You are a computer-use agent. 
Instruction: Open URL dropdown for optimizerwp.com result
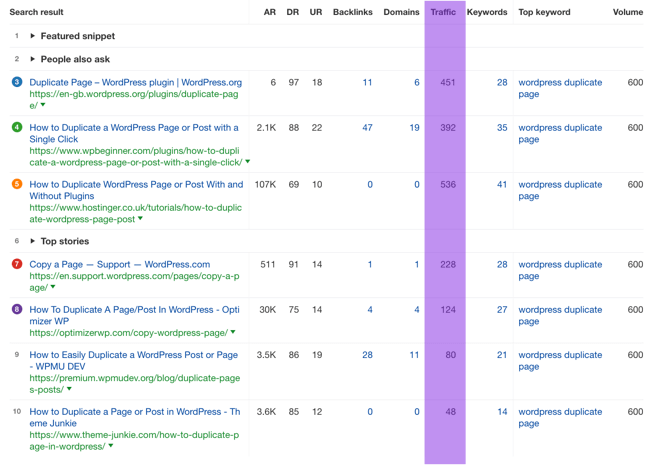click(234, 333)
